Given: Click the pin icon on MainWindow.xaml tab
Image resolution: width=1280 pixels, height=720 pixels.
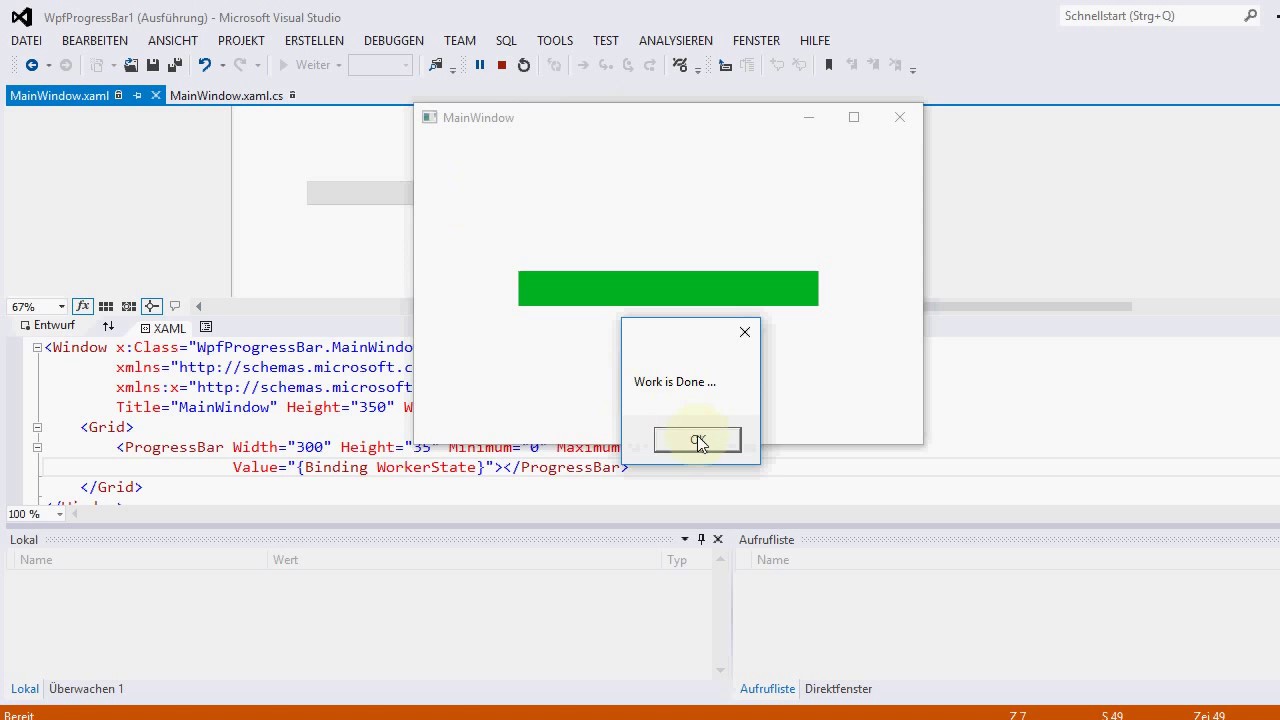Looking at the screenshot, I should (138, 96).
